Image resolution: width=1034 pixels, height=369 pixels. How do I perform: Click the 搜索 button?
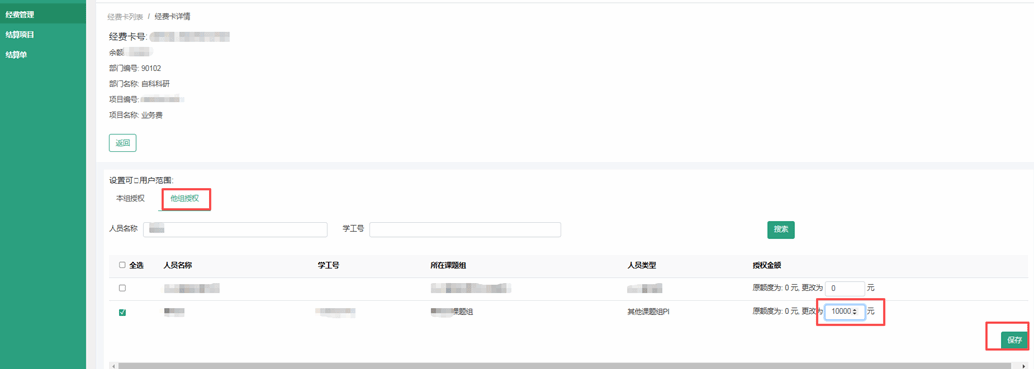[x=781, y=229]
